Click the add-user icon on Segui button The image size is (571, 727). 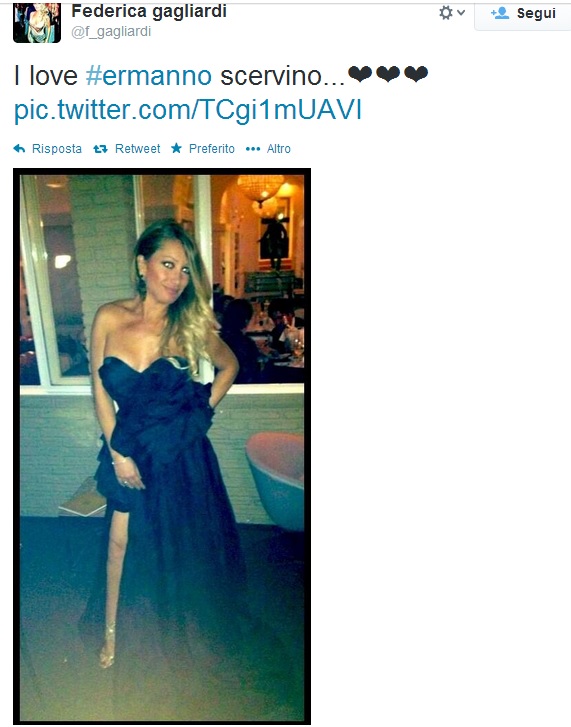coord(500,13)
